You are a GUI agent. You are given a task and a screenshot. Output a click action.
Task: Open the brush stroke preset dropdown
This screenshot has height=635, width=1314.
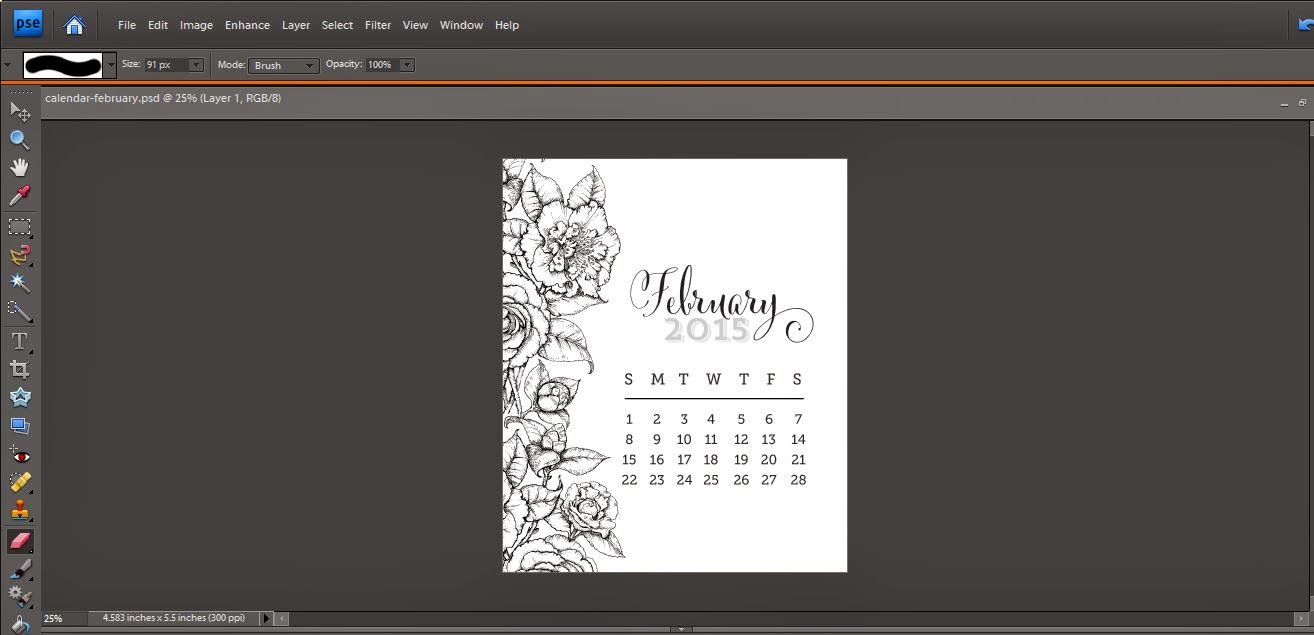point(111,65)
